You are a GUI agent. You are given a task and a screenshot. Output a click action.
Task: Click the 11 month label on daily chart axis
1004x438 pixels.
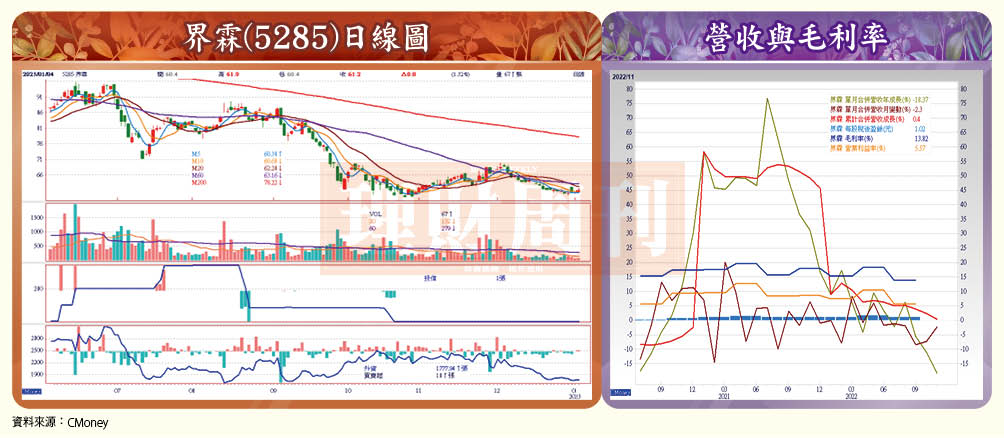pyautogui.click(x=418, y=389)
